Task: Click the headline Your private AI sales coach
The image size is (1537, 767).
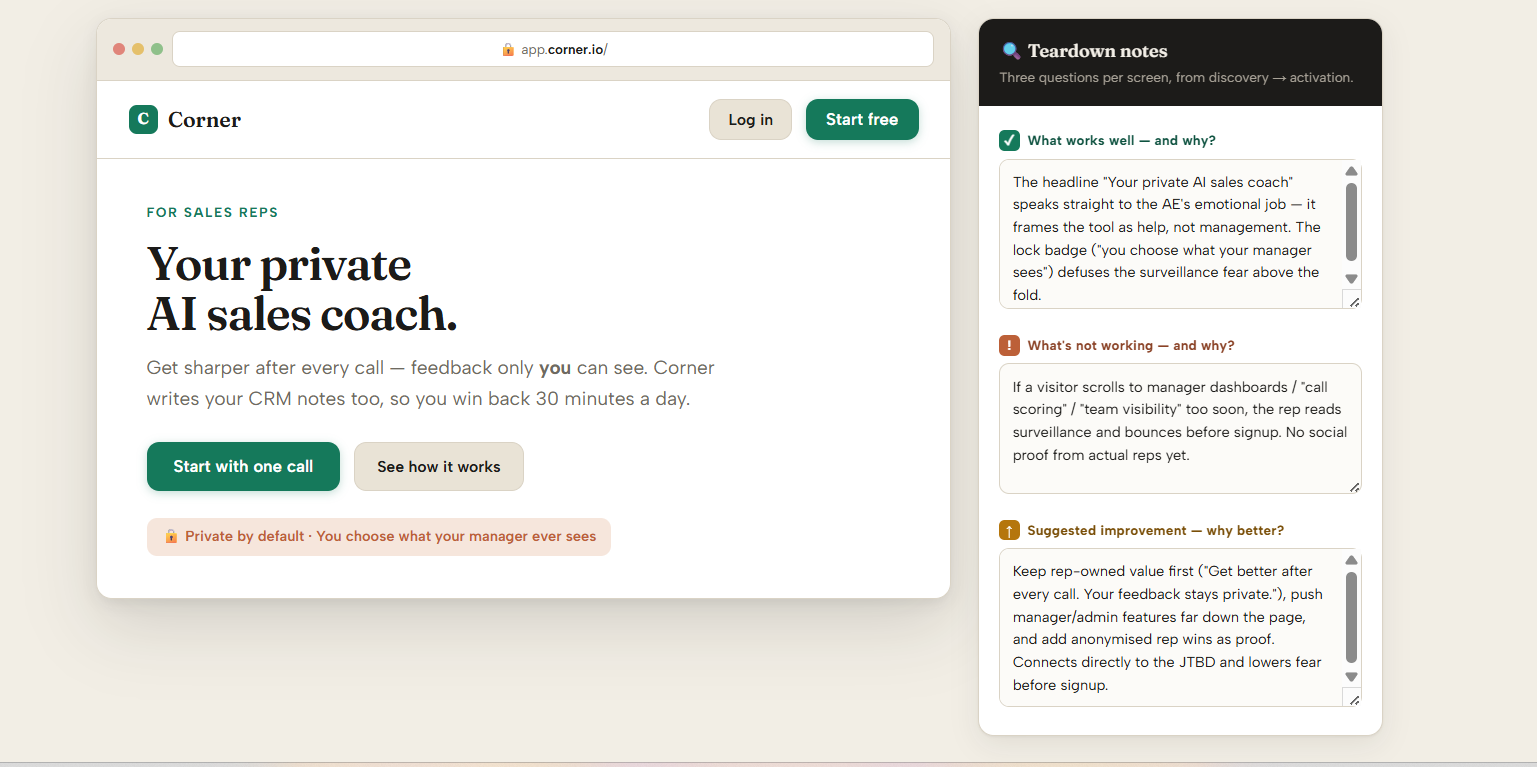Action: pyautogui.click(x=302, y=289)
